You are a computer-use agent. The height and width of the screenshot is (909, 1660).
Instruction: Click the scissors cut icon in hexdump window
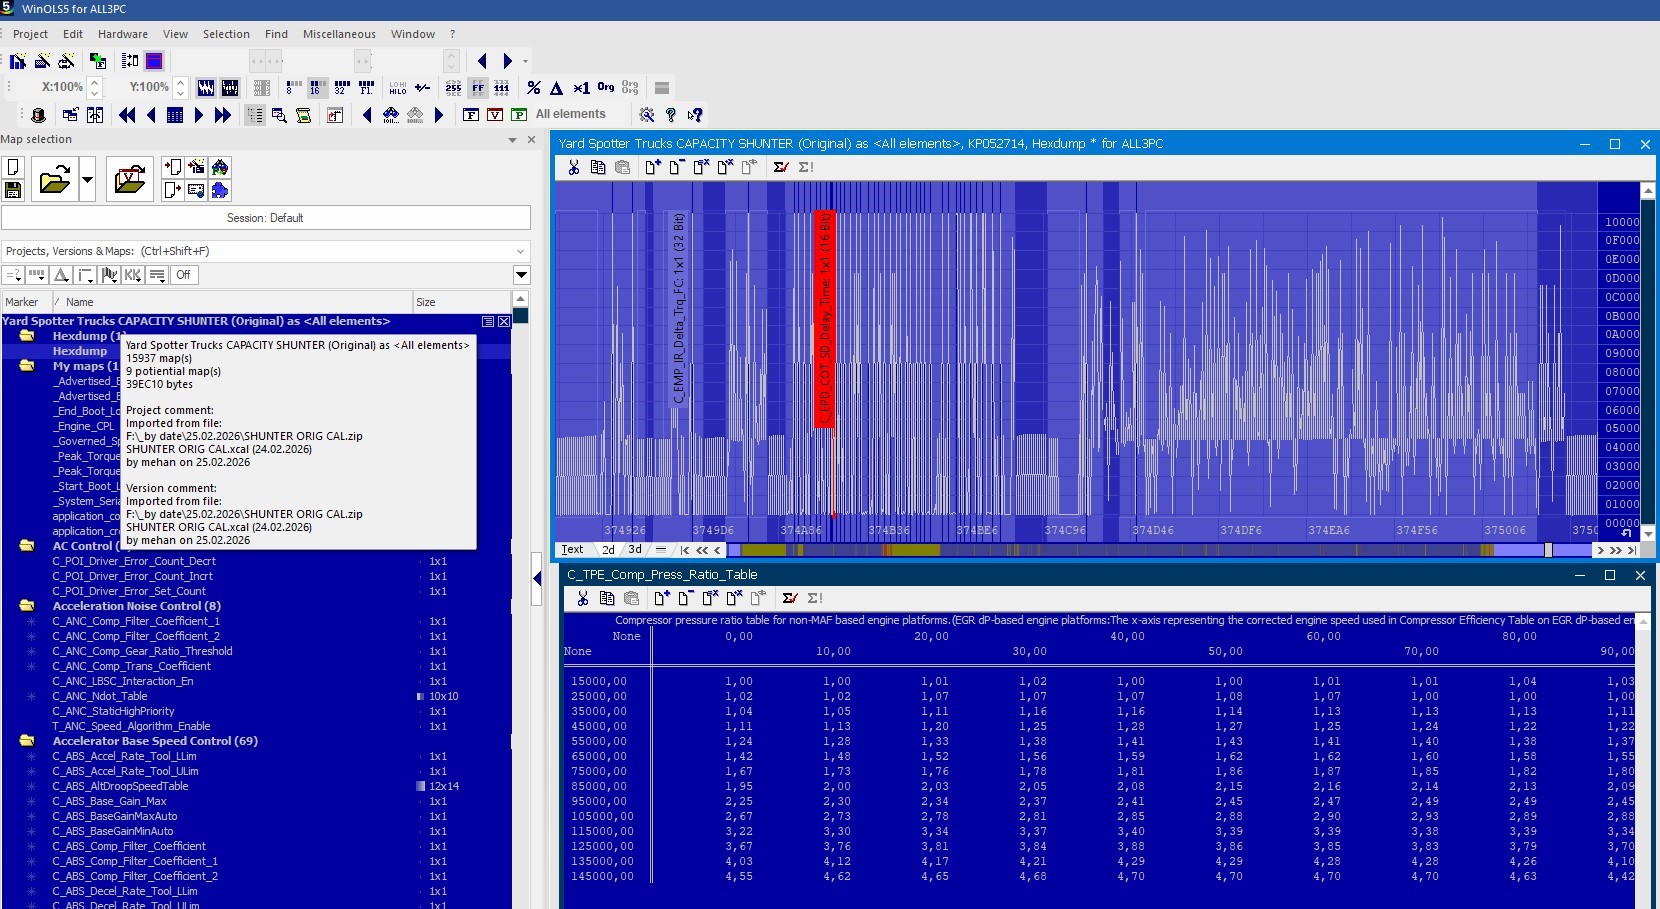573,167
